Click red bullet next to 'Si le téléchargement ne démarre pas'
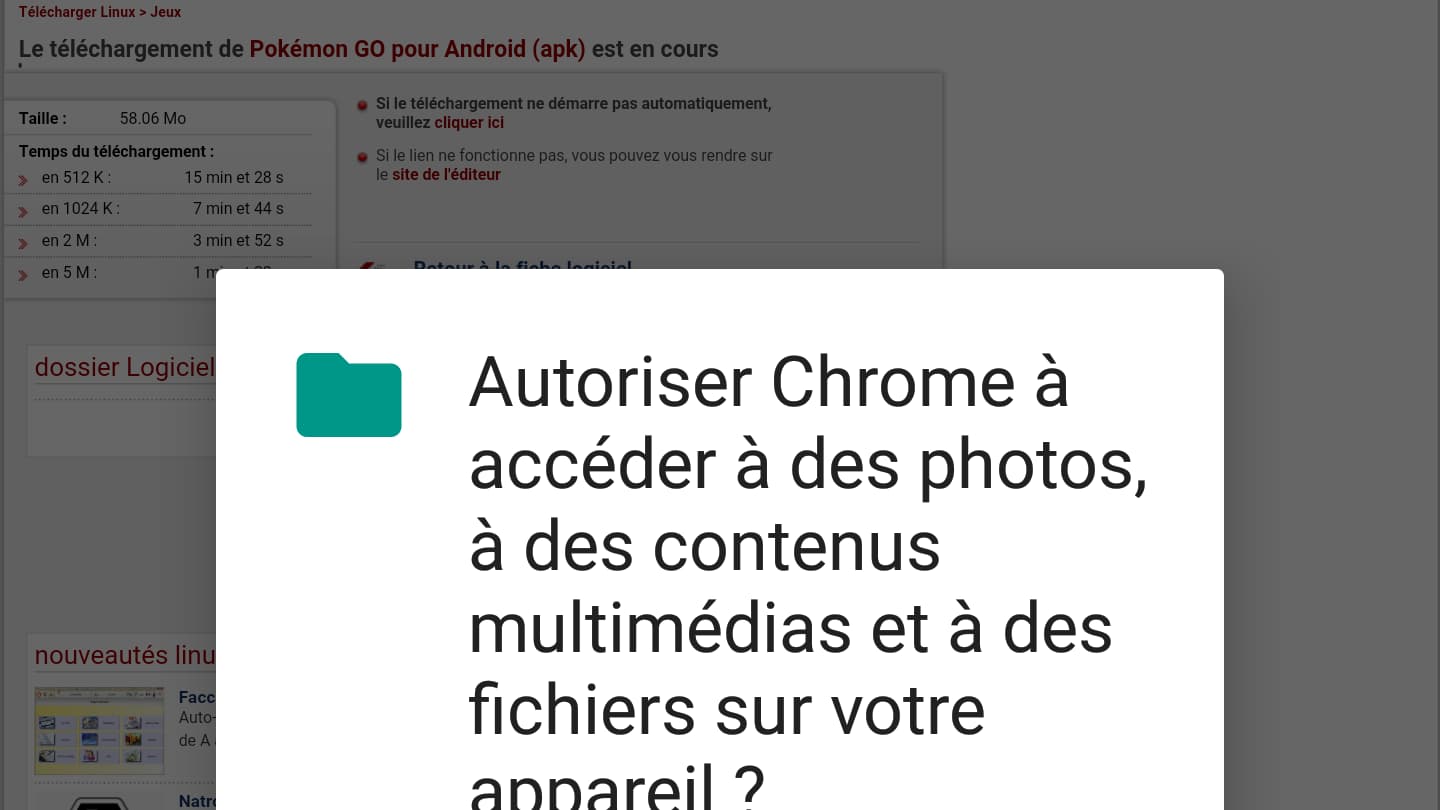The image size is (1440, 810). point(363,105)
